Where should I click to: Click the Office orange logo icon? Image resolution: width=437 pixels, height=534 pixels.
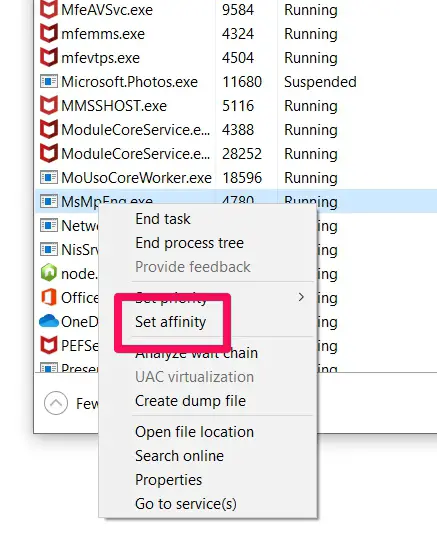pos(49,297)
